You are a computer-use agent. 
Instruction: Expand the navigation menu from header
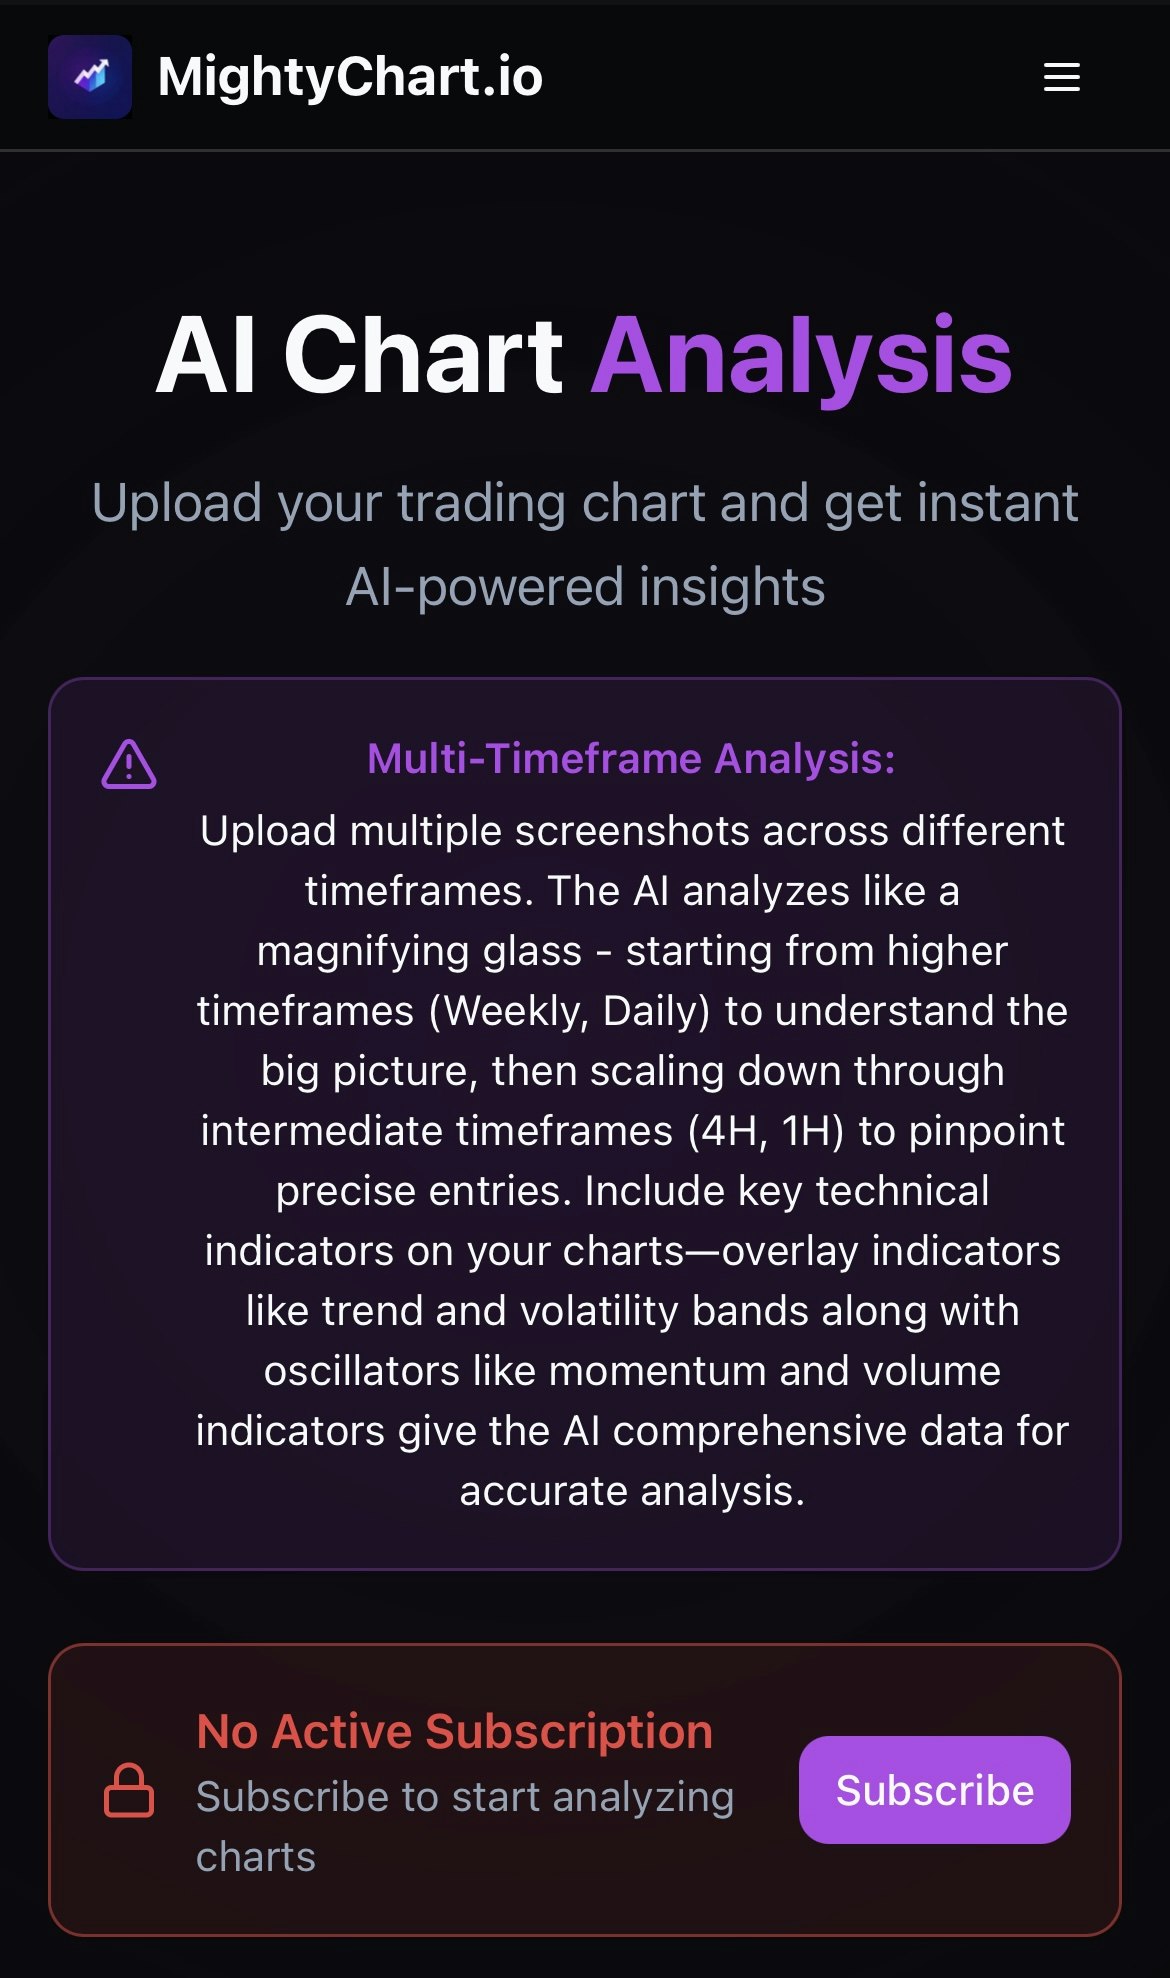(1061, 77)
